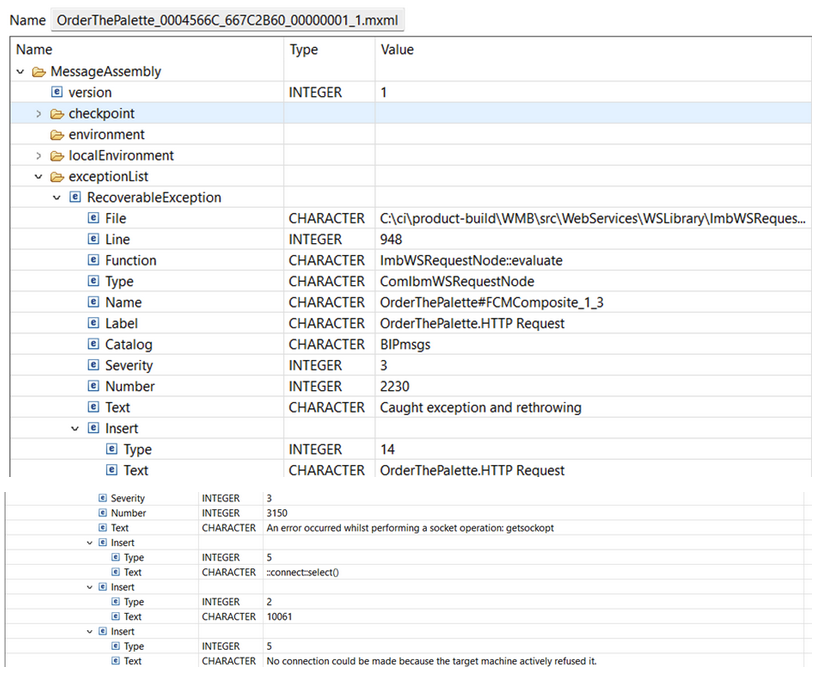Collapse the Insert node containing 10061

coord(90,587)
